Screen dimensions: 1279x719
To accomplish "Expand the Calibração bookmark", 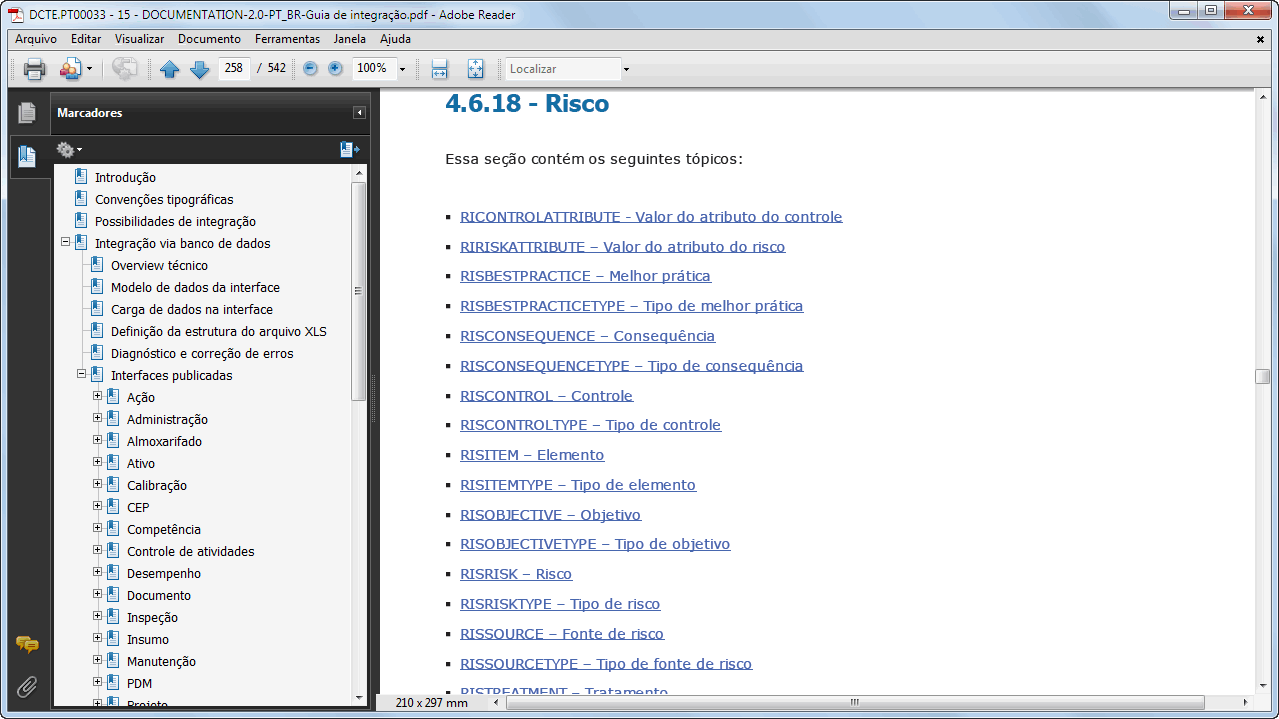I will tap(98, 484).
